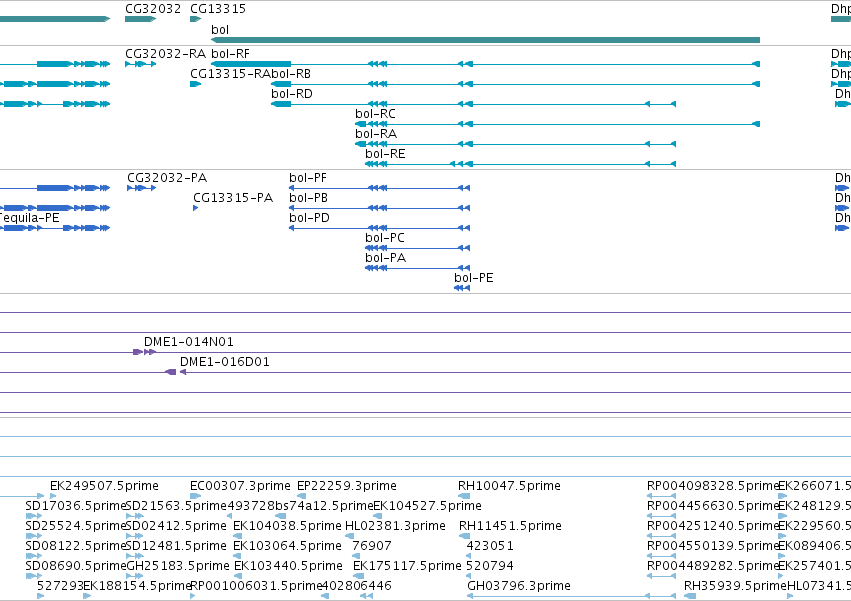The width and height of the screenshot is (851, 601).
Task: Click EST SD25524.5prime label
Action: pyautogui.click(x=76, y=526)
